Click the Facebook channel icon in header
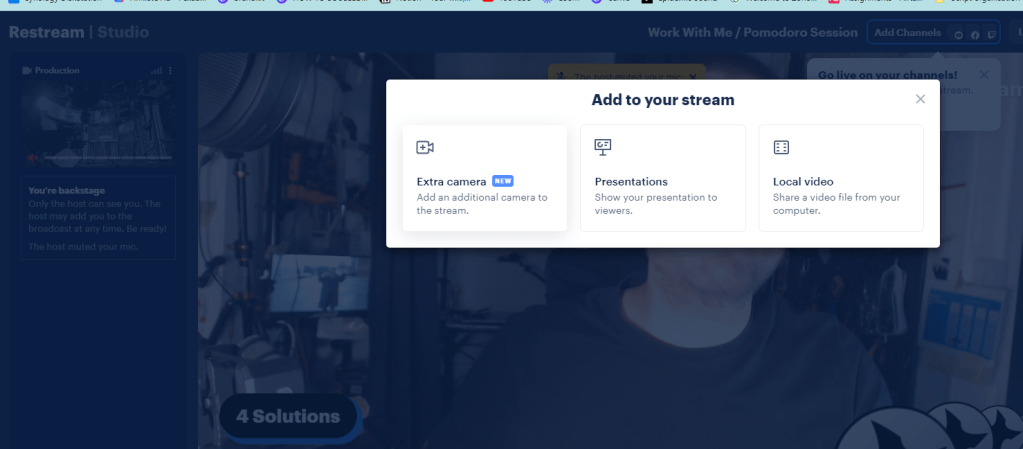 click(x=975, y=35)
